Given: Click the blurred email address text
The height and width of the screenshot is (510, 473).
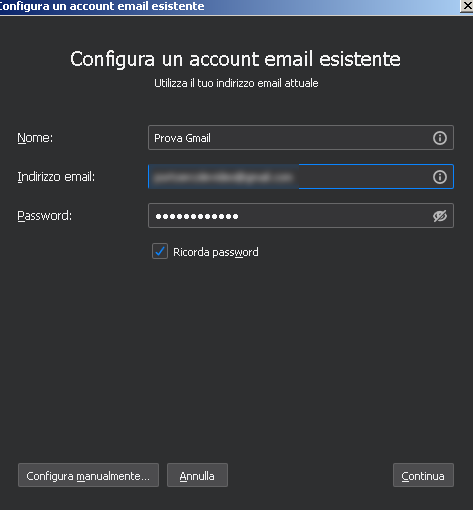Looking at the screenshot, I should point(223,177).
